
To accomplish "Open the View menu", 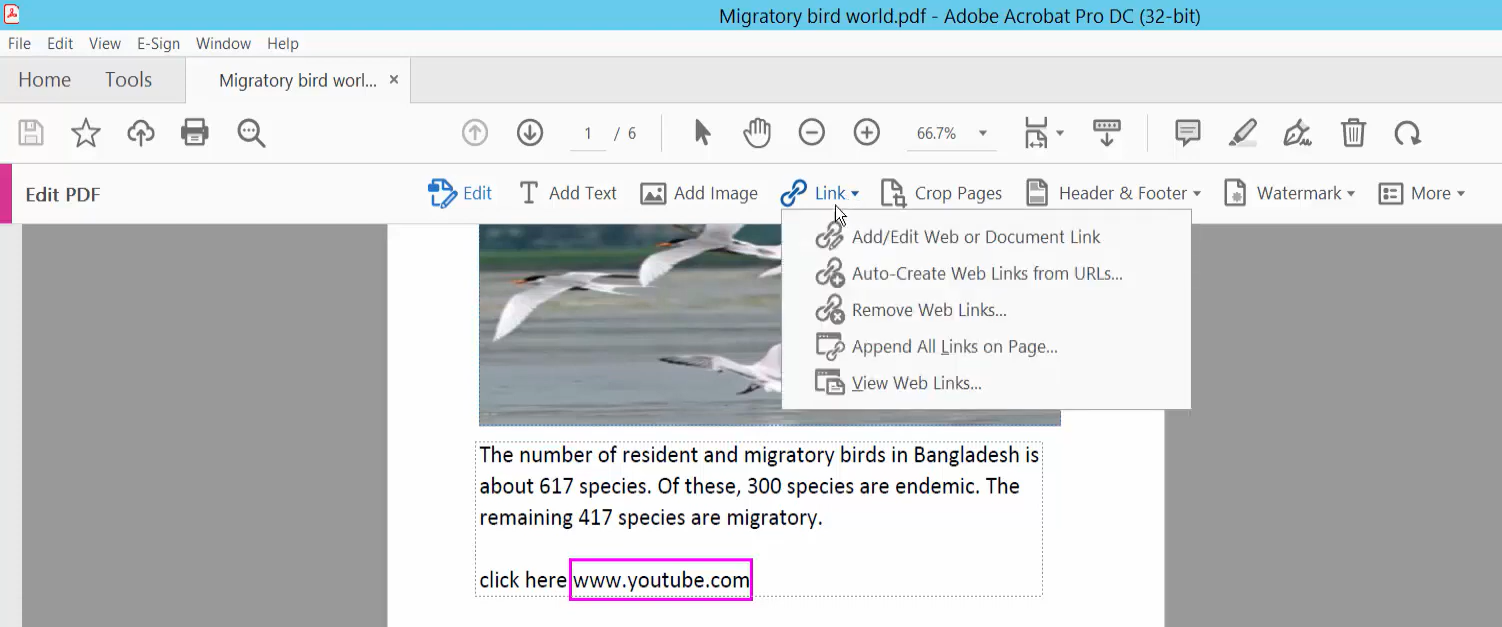I will pyautogui.click(x=105, y=43).
